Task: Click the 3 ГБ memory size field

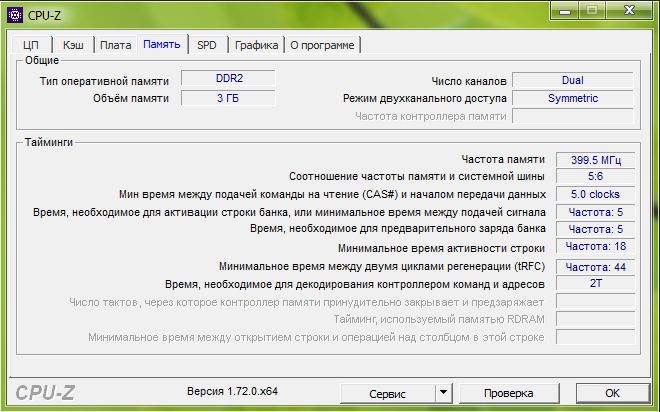Action: (x=229, y=98)
